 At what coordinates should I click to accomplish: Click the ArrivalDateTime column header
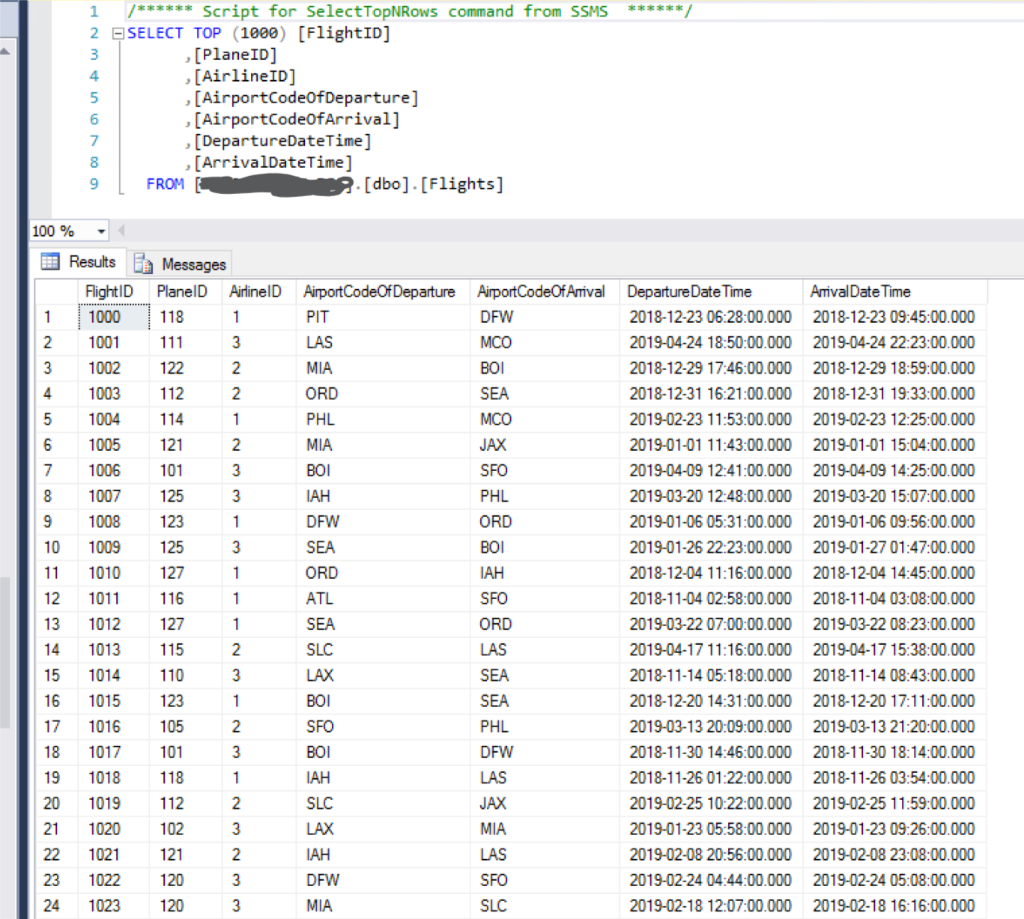point(860,292)
